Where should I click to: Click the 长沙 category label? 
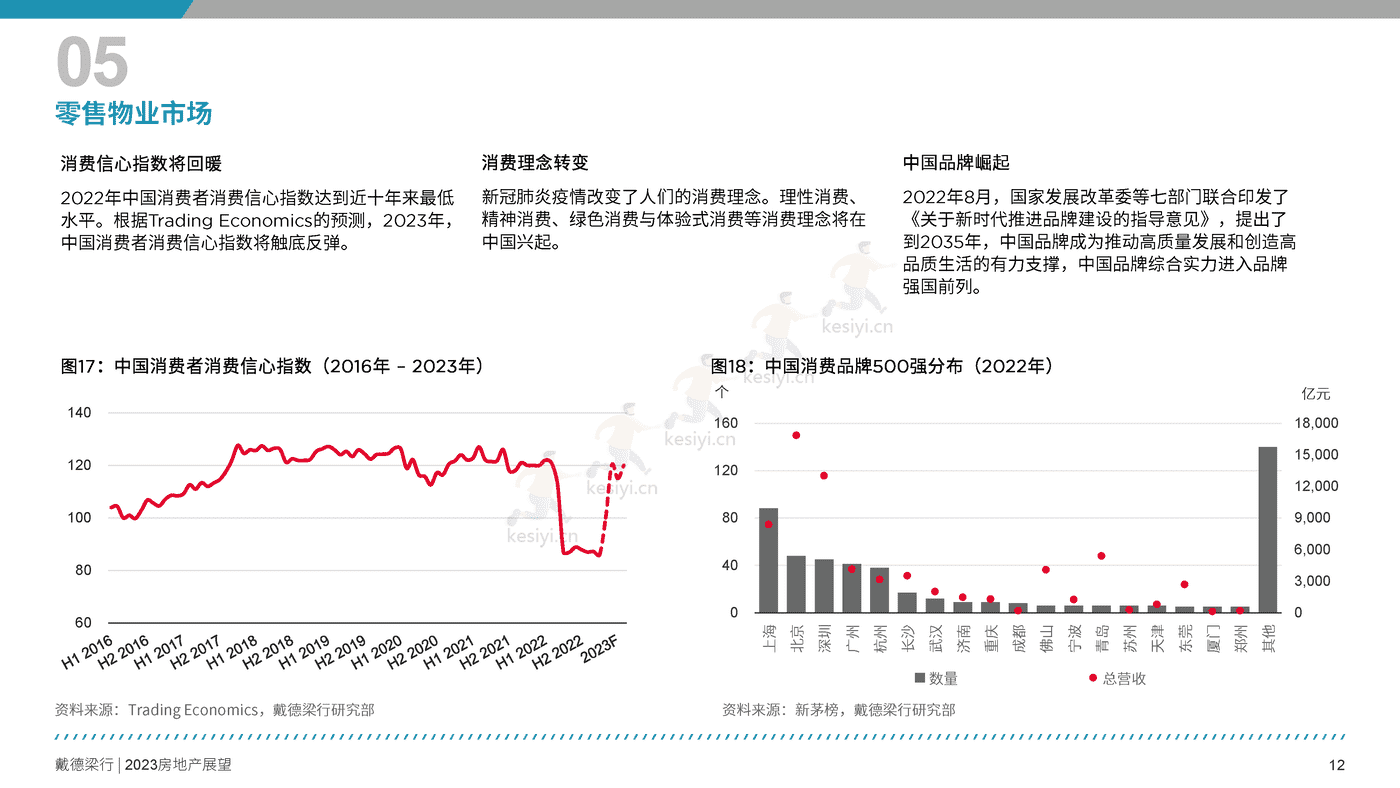[908, 638]
